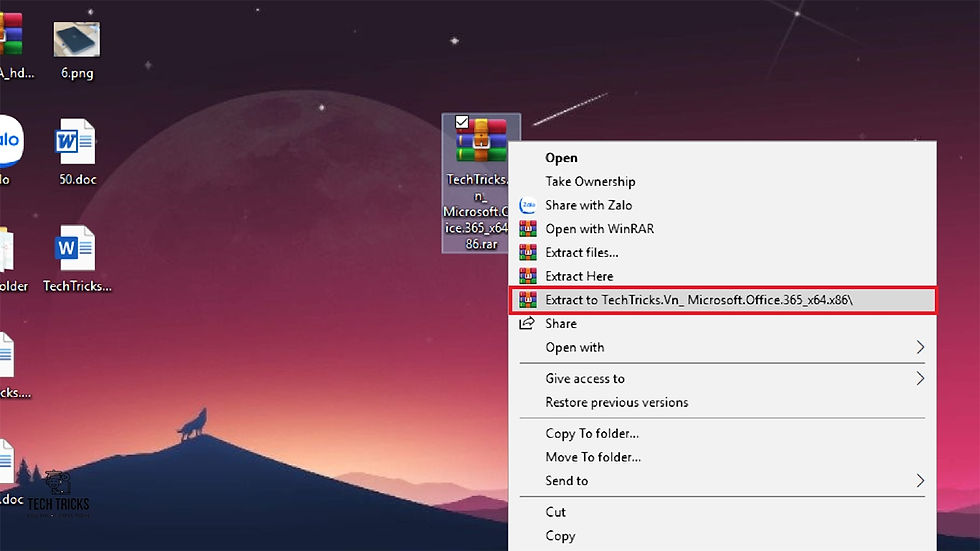
Task: Choose Restore previous versions
Action: coord(722,402)
